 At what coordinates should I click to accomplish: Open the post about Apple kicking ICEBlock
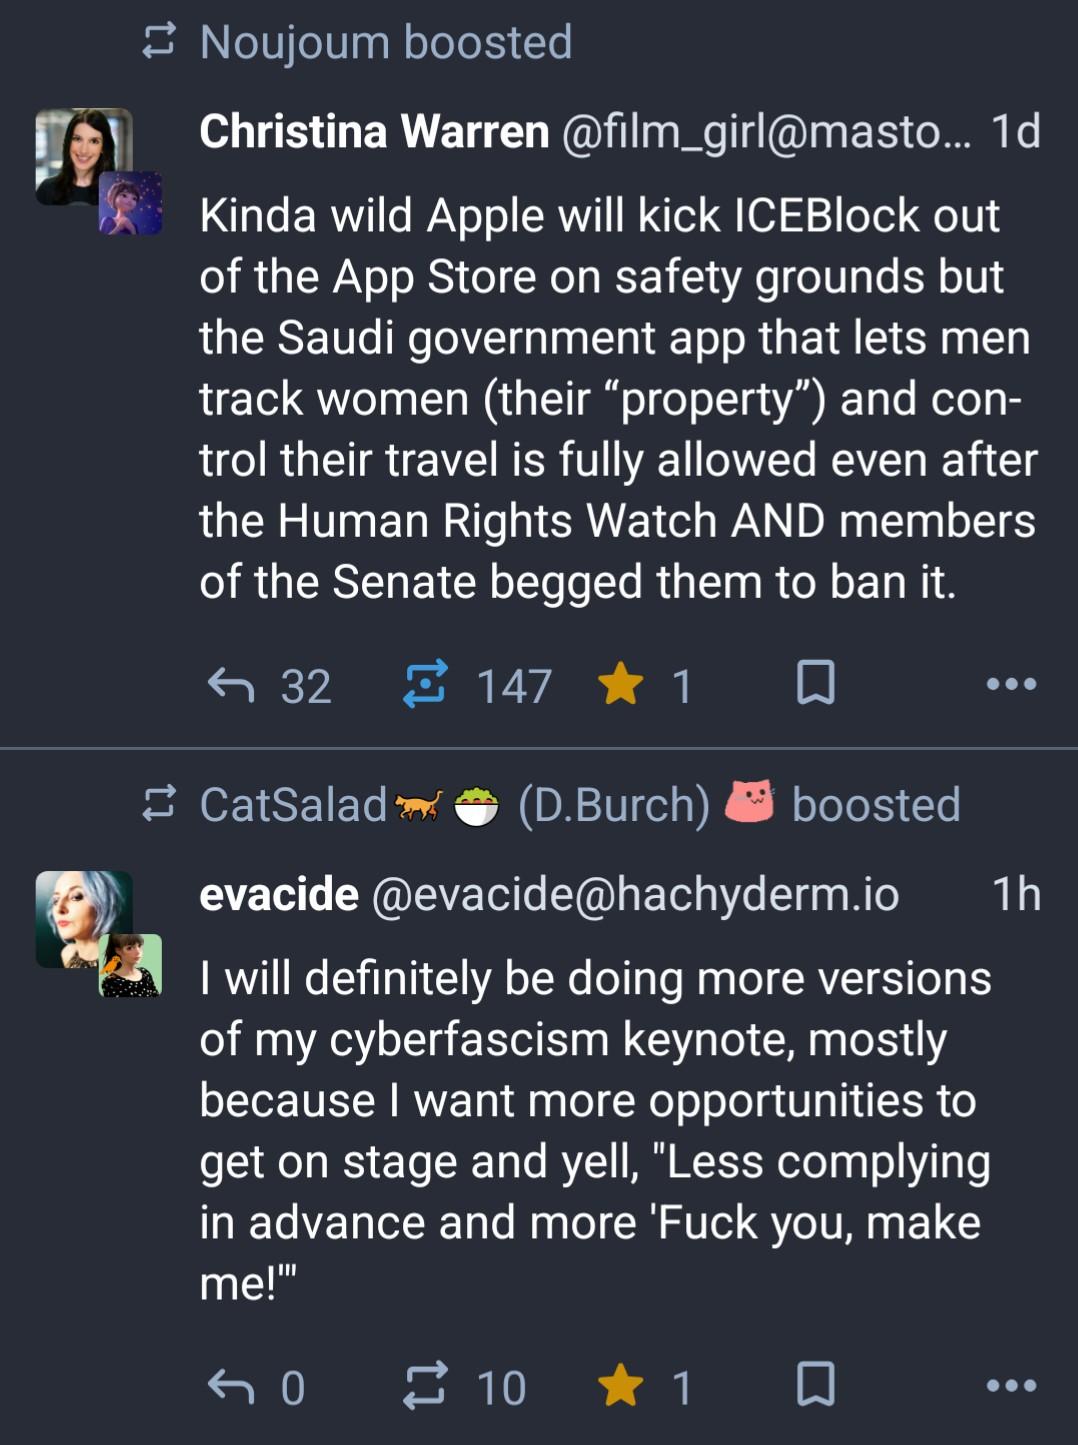(x=615, y=398)
